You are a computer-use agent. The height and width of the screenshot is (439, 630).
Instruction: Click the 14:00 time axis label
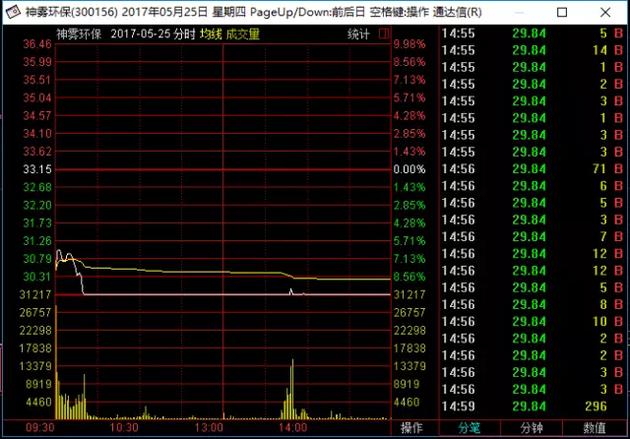point(293,428)
